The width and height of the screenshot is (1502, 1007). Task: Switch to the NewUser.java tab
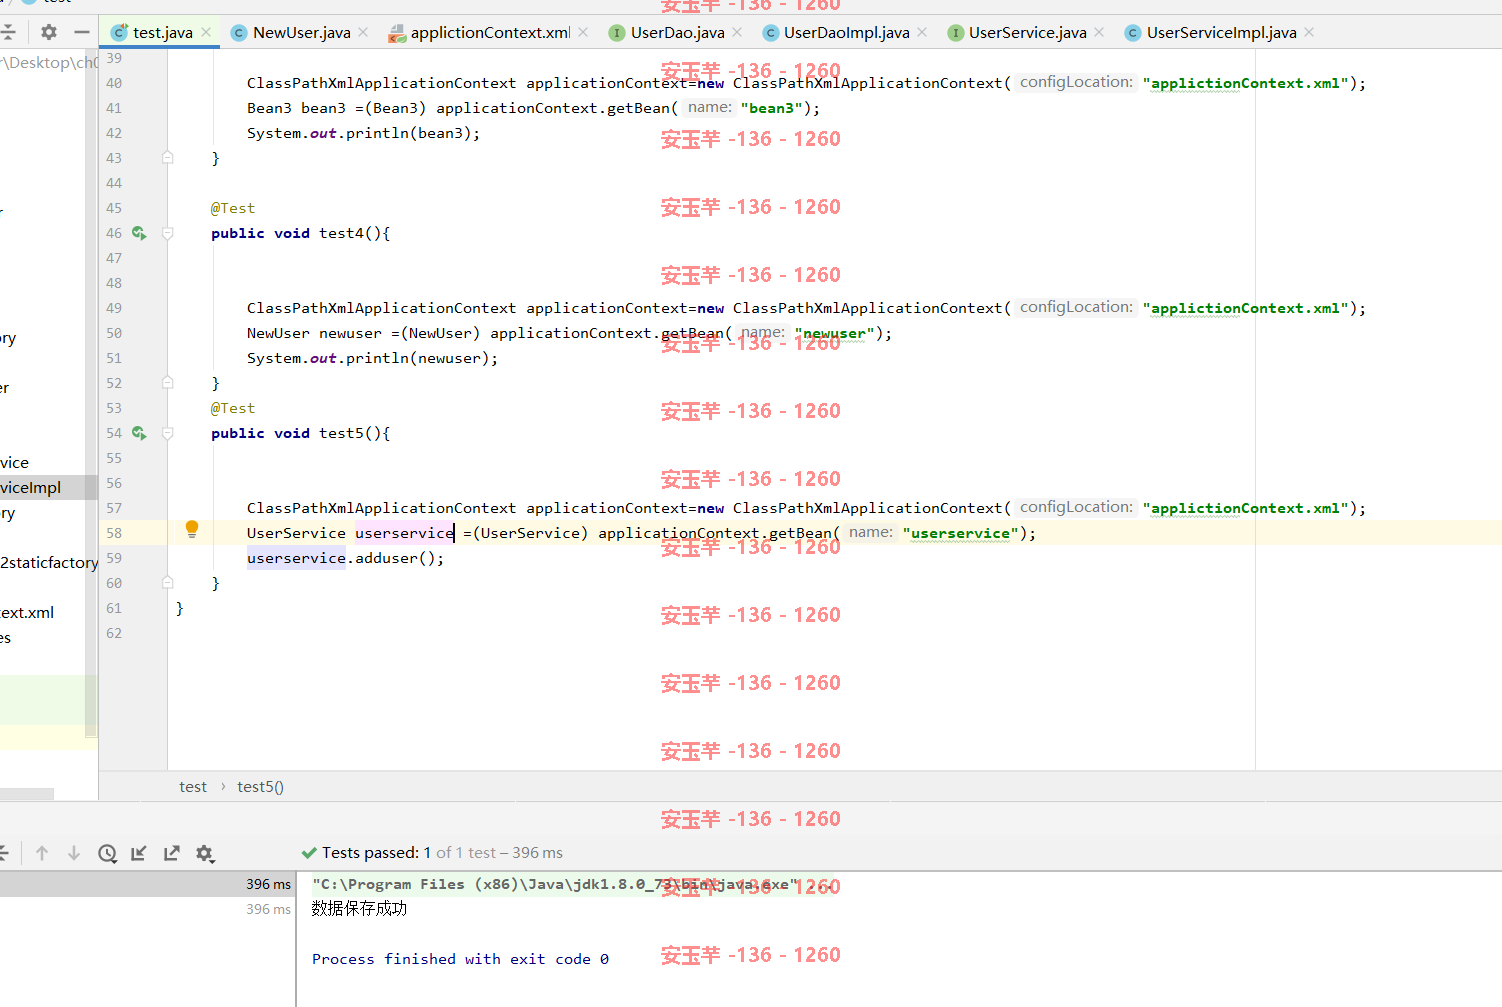click(x=302, y=32)
